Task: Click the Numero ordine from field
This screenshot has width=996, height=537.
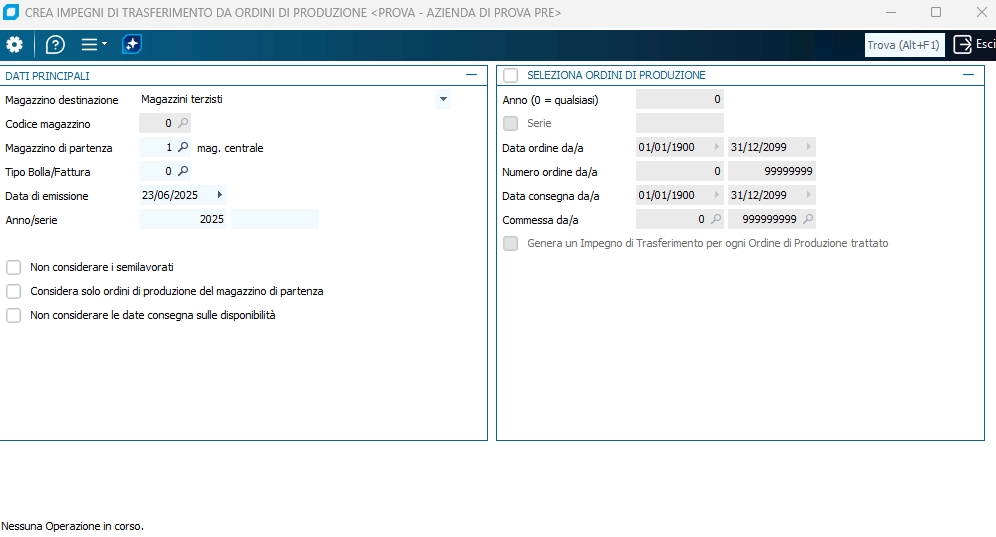Action: (x=680, y=171)
